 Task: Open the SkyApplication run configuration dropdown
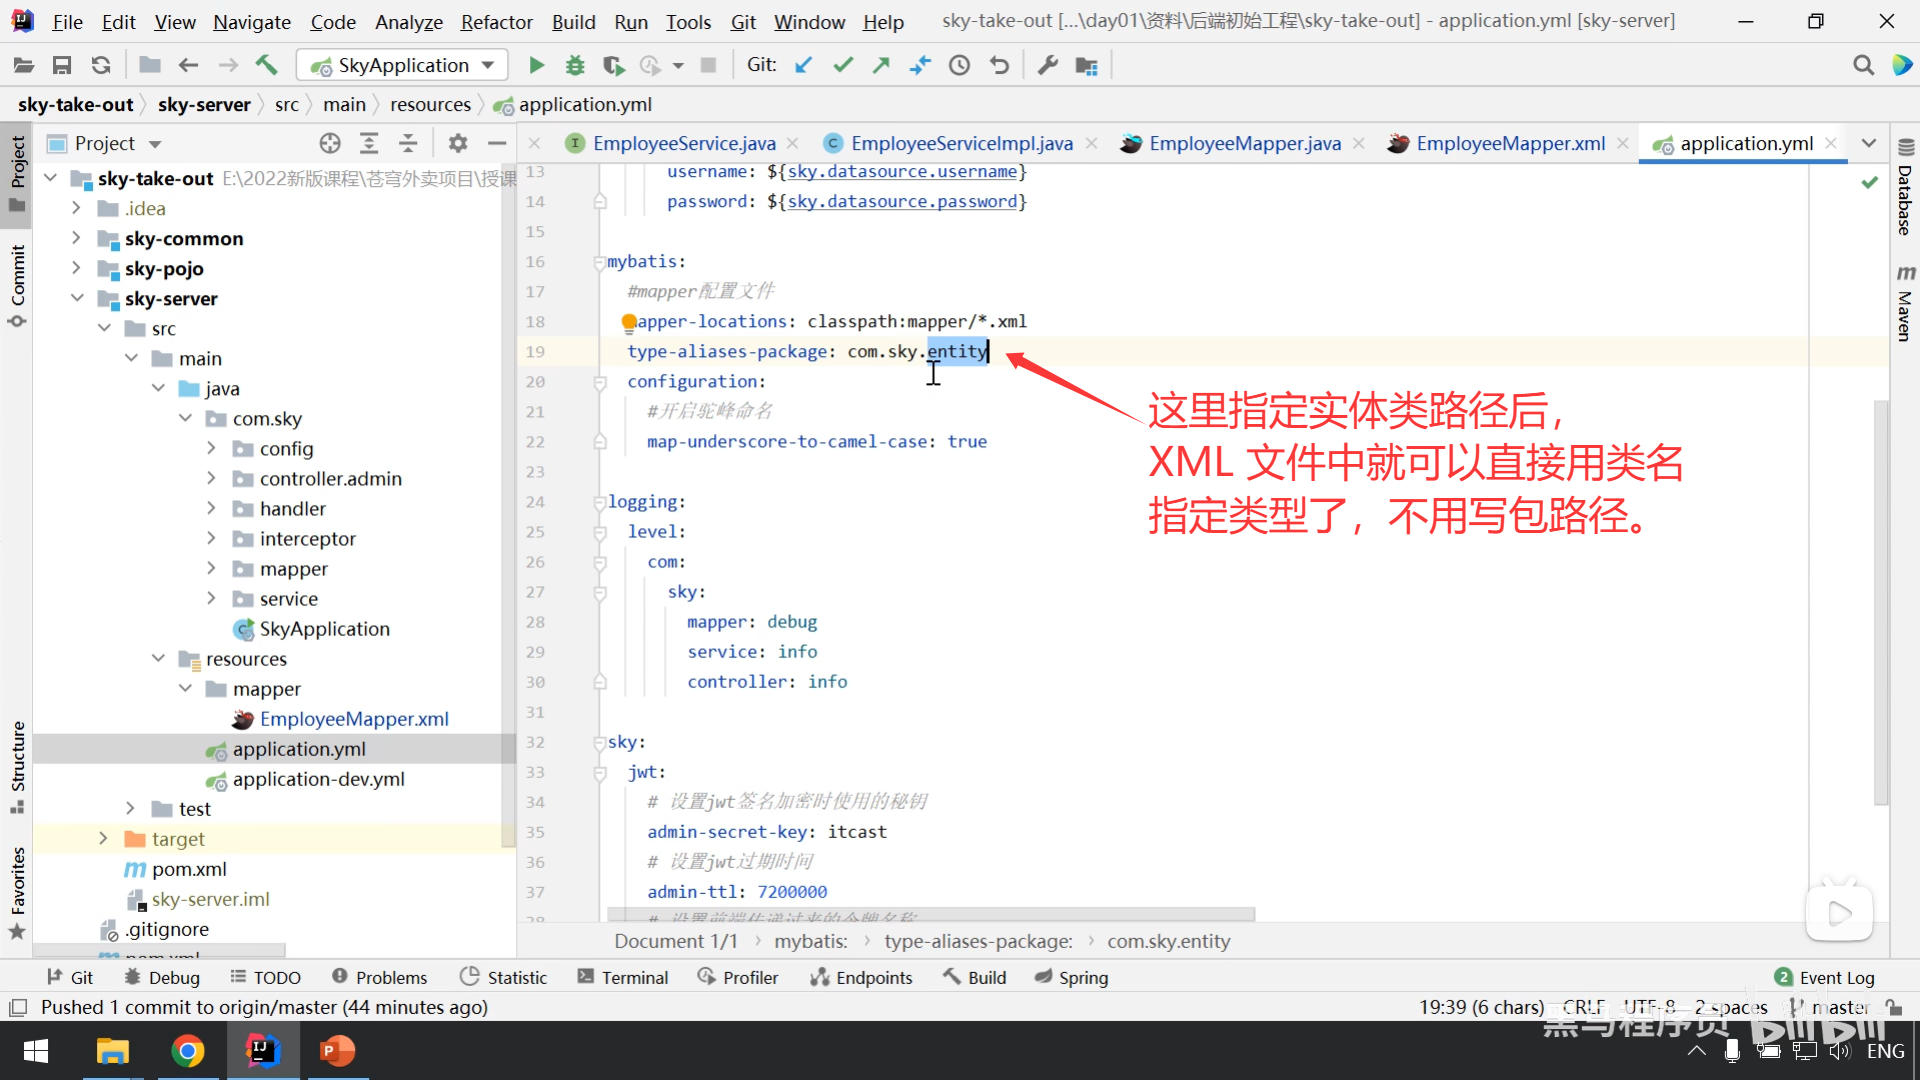tap(402, 65)
